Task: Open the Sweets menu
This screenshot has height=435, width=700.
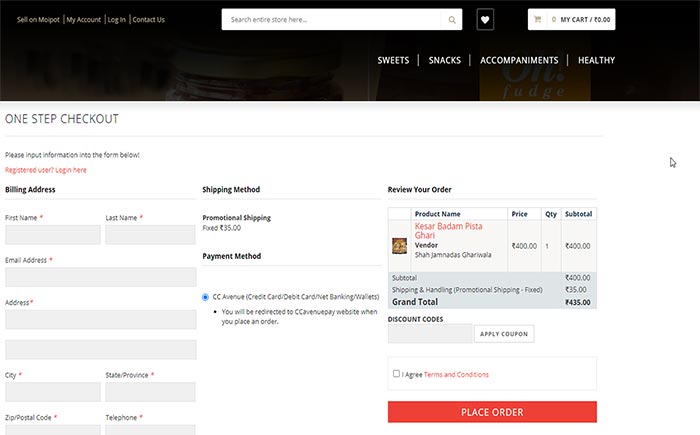Action: pyautogui.click(x=393, y=60)
